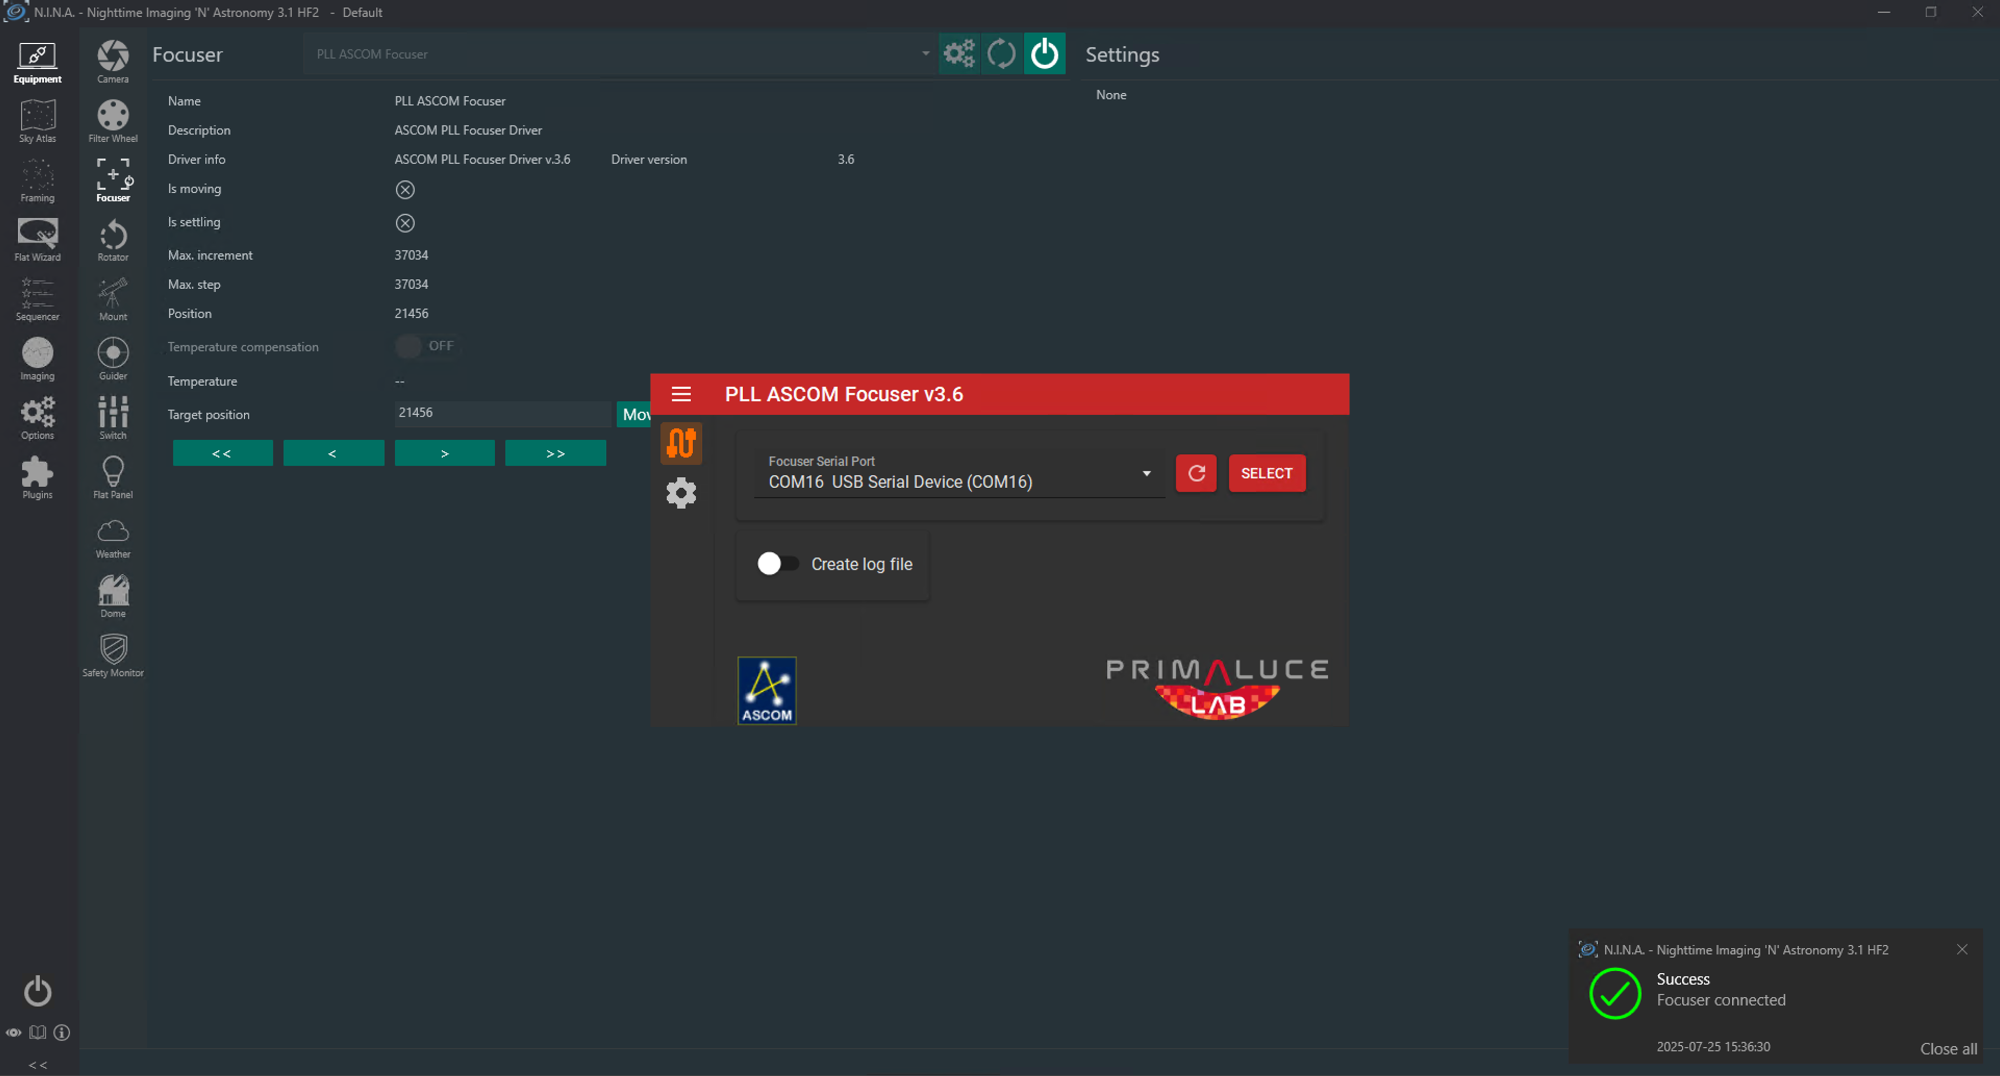
Task: Open the Camera equipment section
Action: tap(112, 61)
